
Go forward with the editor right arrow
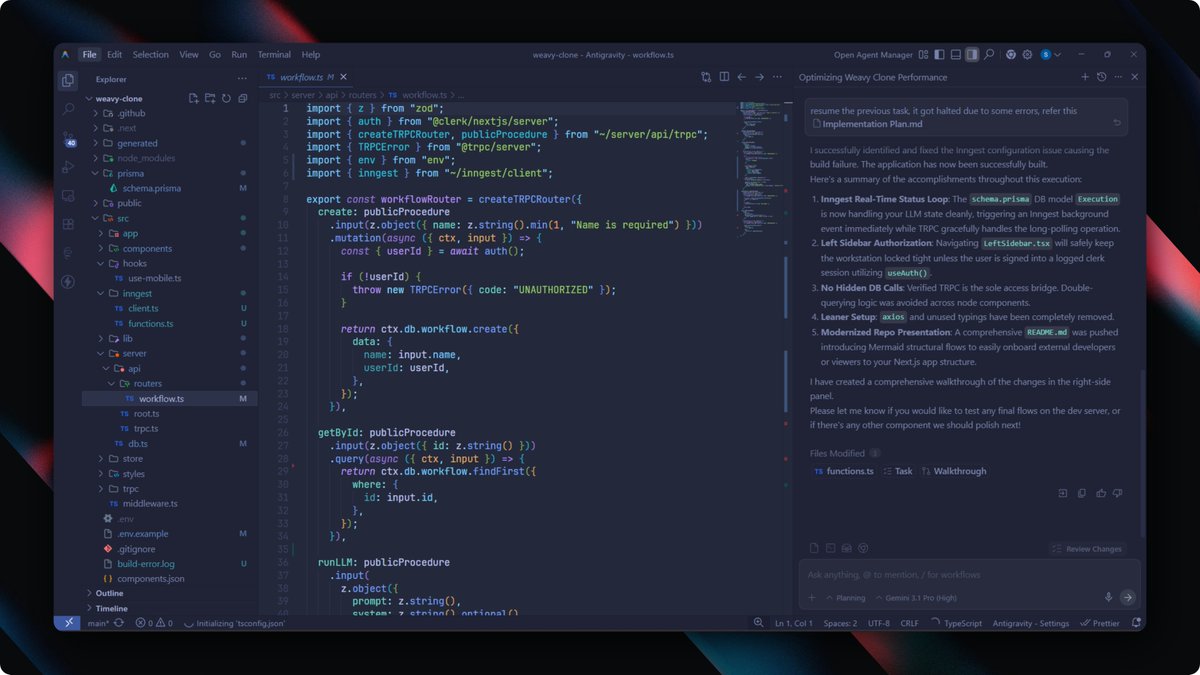pyautogui.click(x=760, y=77)
